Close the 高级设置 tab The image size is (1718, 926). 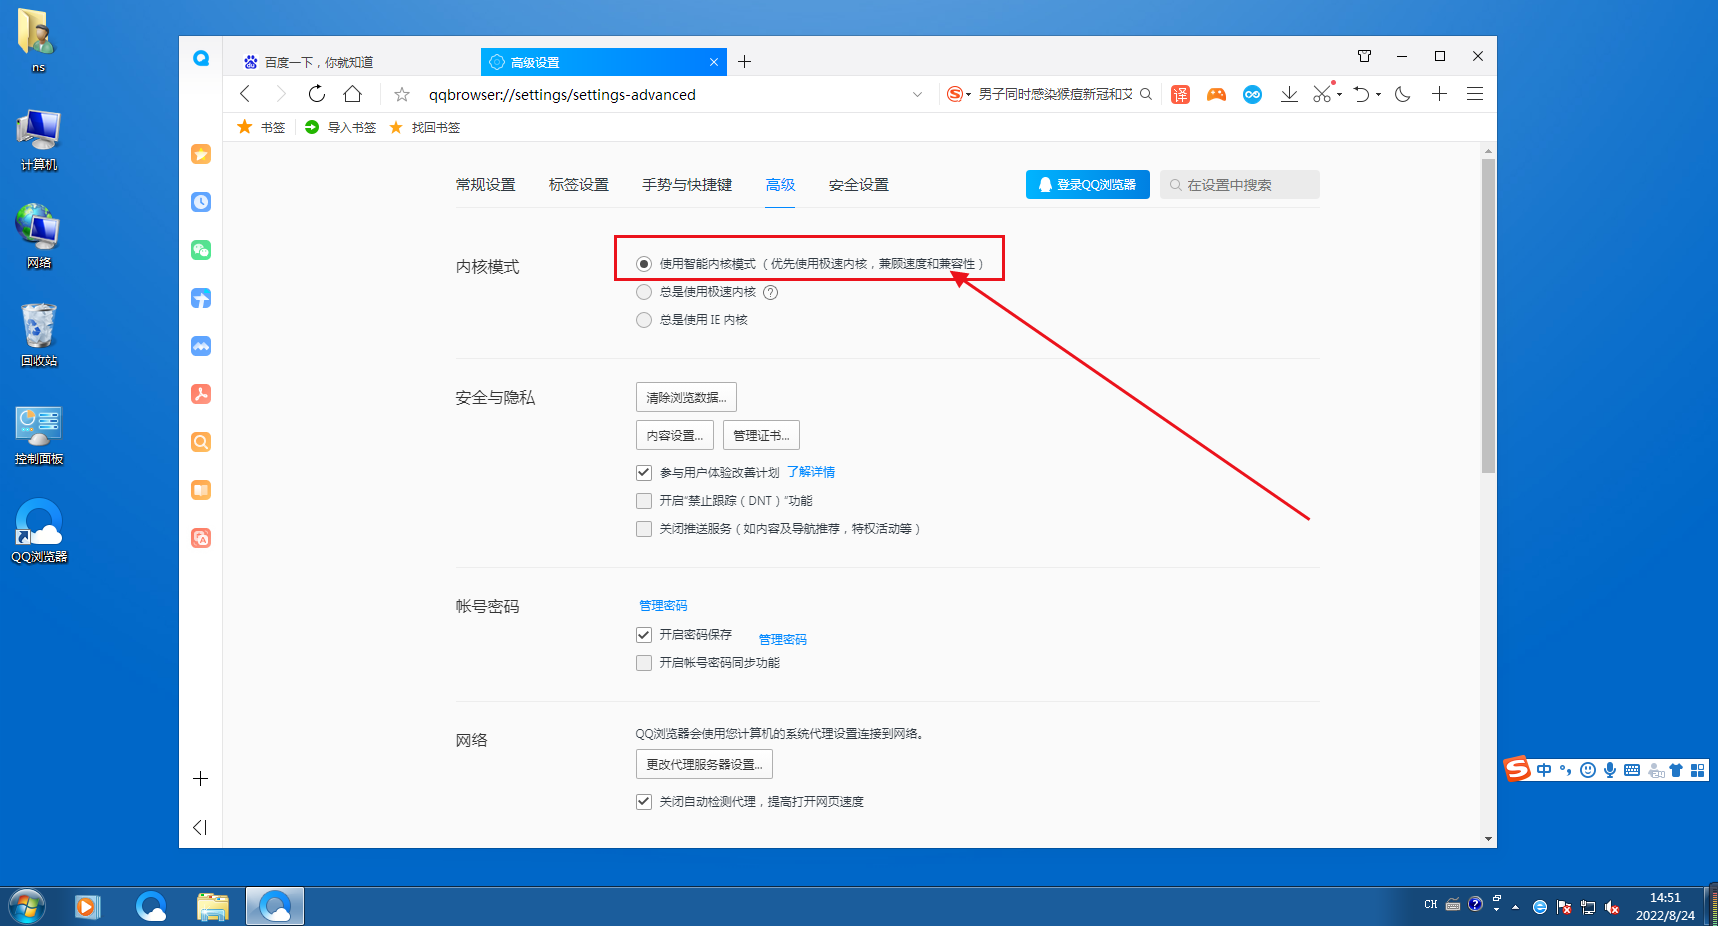click(714, 62)
